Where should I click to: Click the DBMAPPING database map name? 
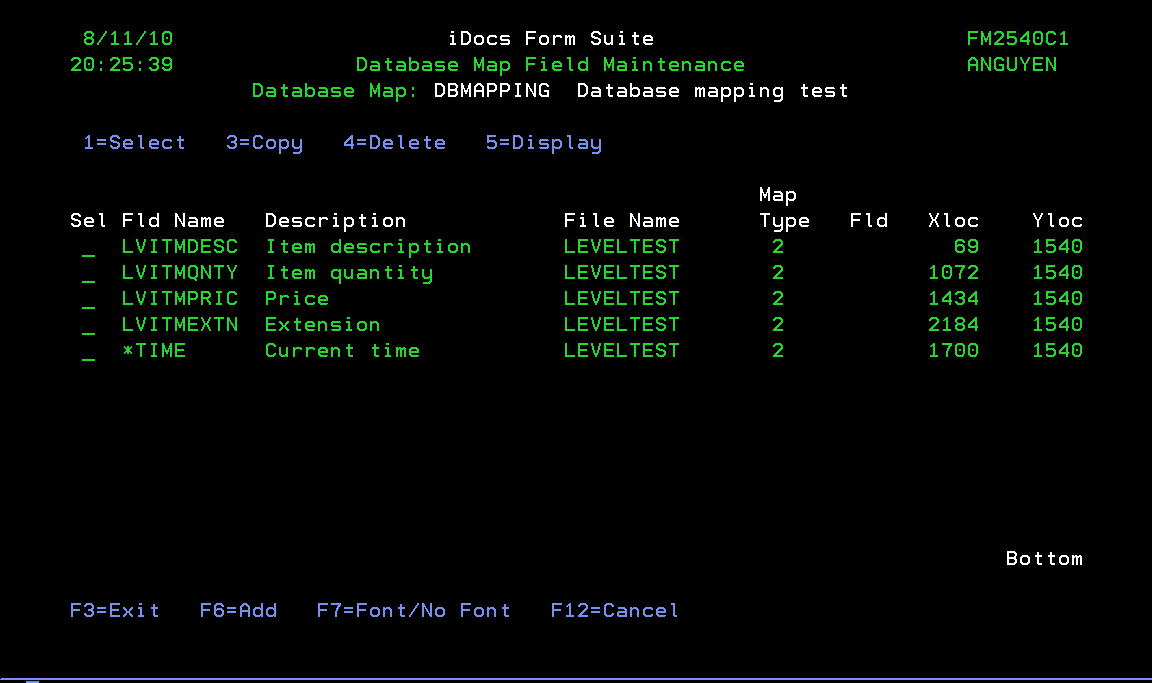(491, 91)
